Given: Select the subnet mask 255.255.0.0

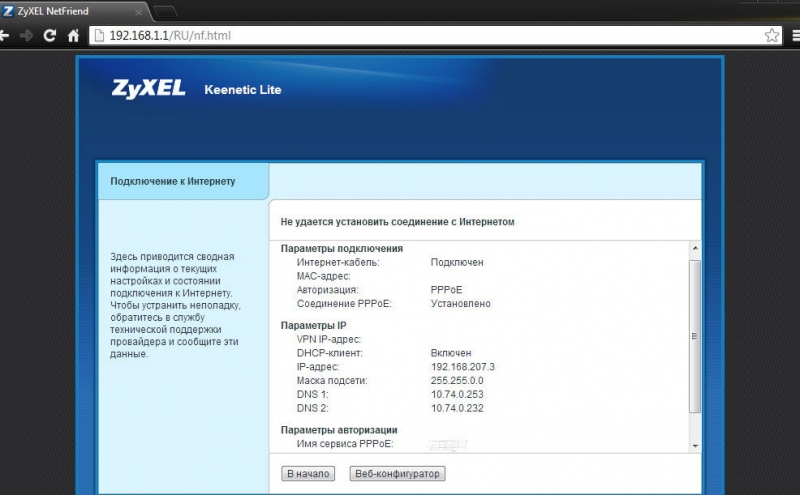Looking at the screenshot, I should click(x=457, y=381).
